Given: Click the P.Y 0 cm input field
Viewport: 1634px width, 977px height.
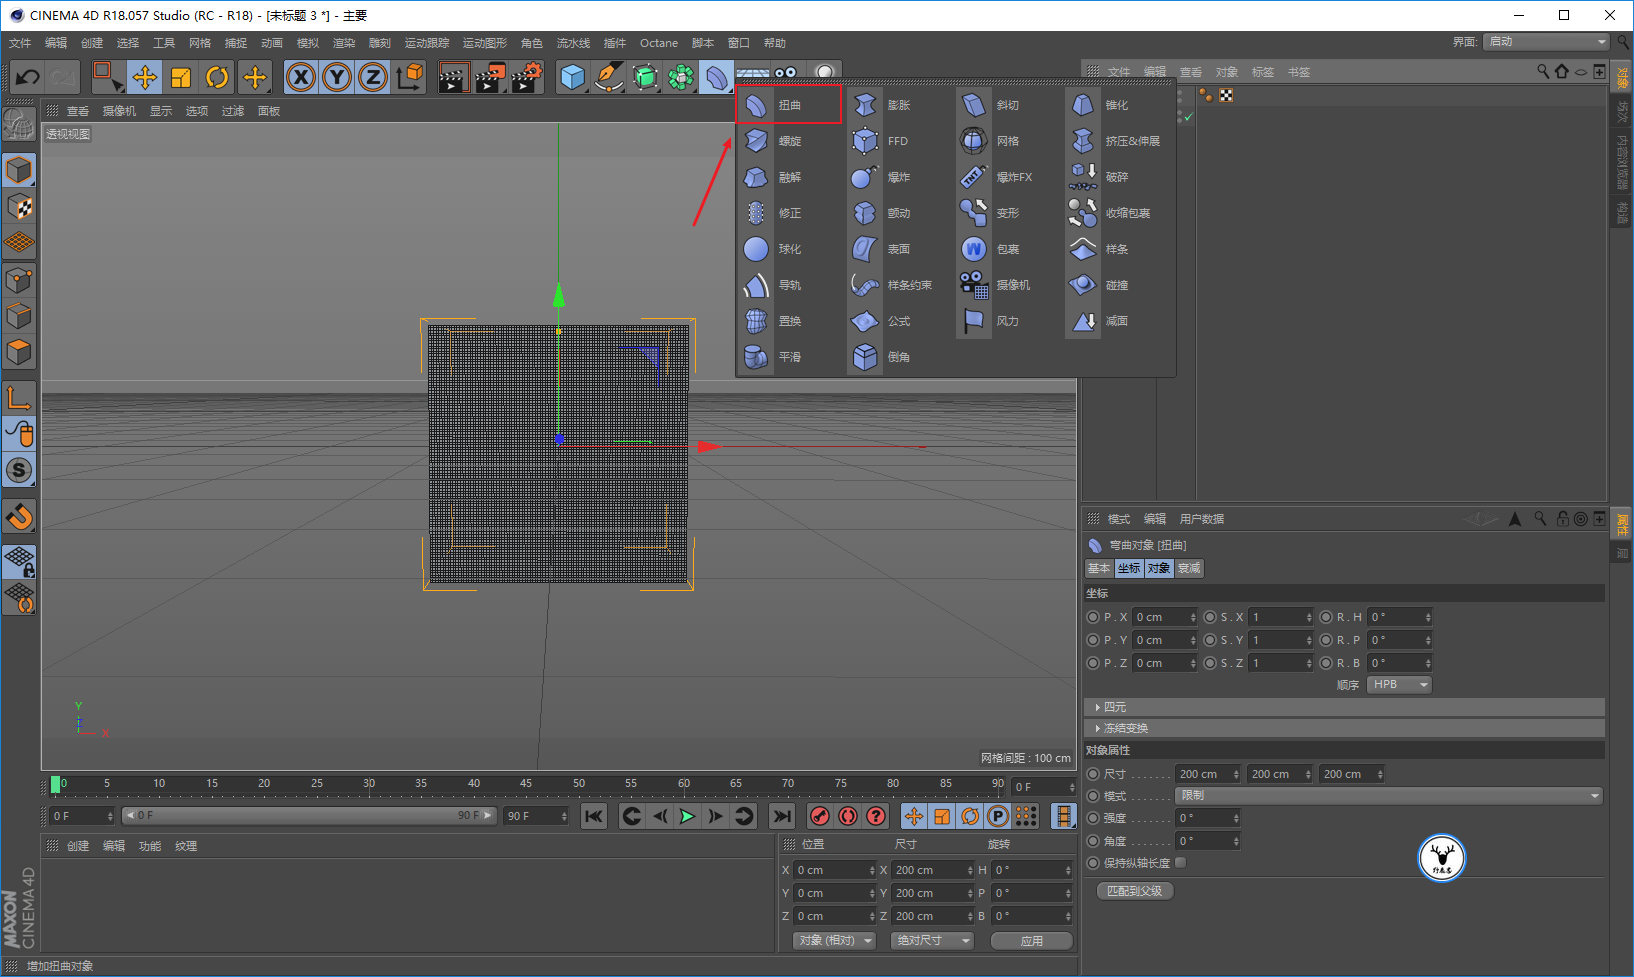Looking at the screenshot, I should (1164, 640).
